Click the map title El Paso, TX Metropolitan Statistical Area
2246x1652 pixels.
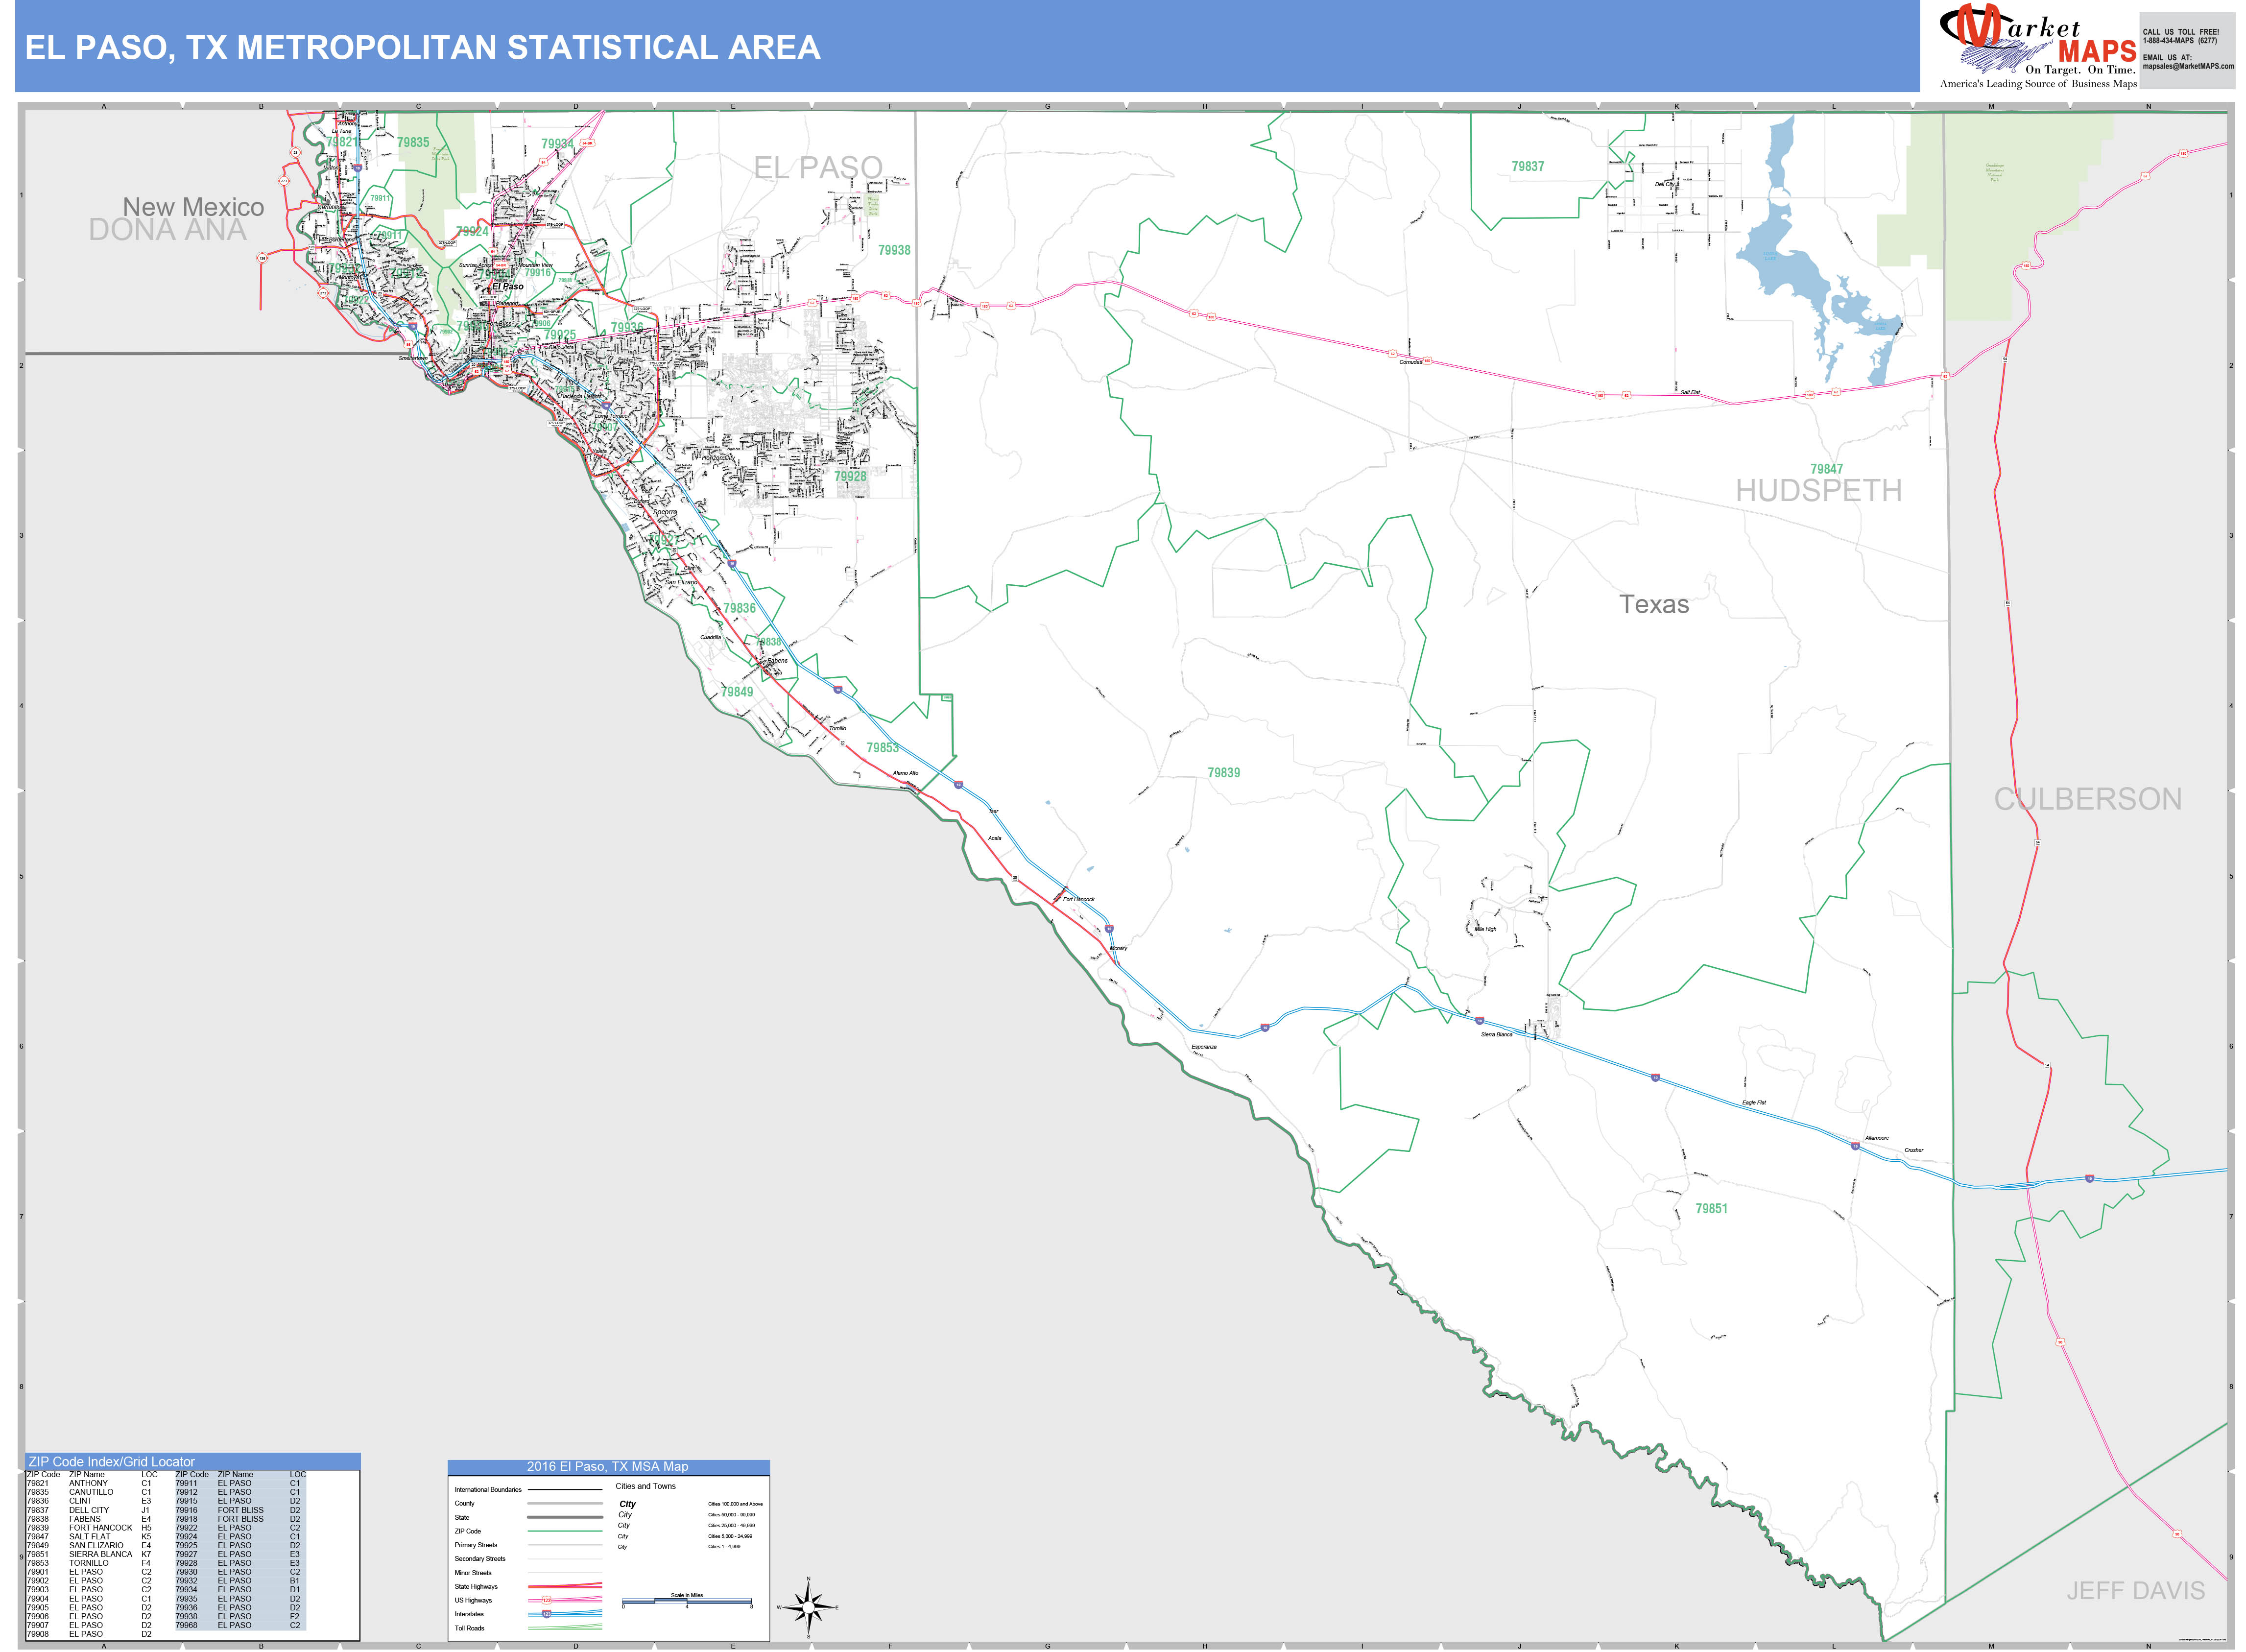point(422,47)
